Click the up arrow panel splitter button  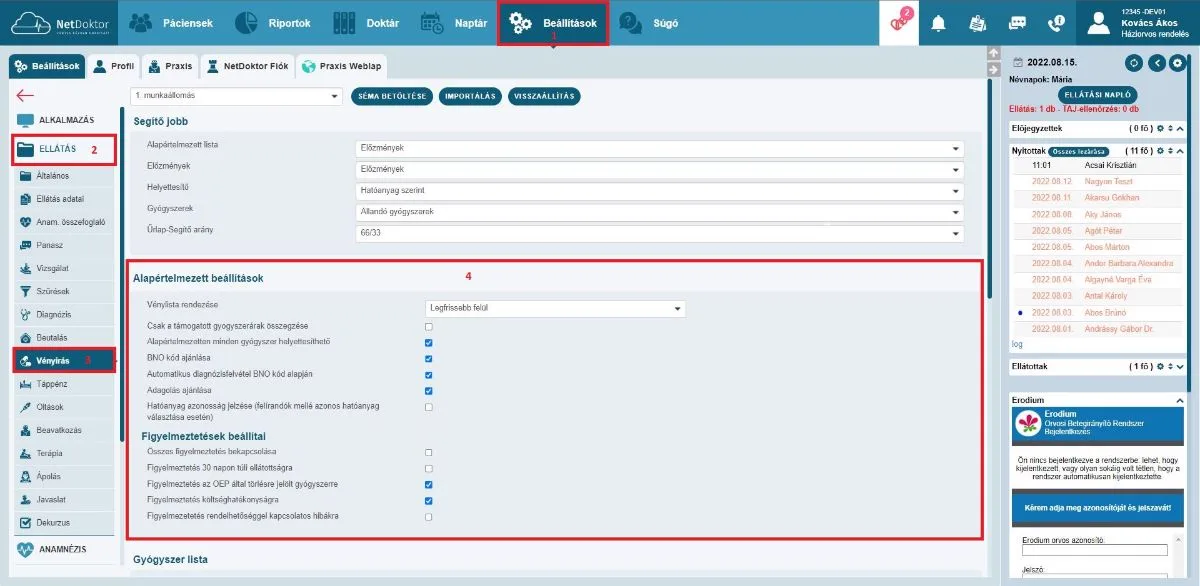click(x=993, y=53)
